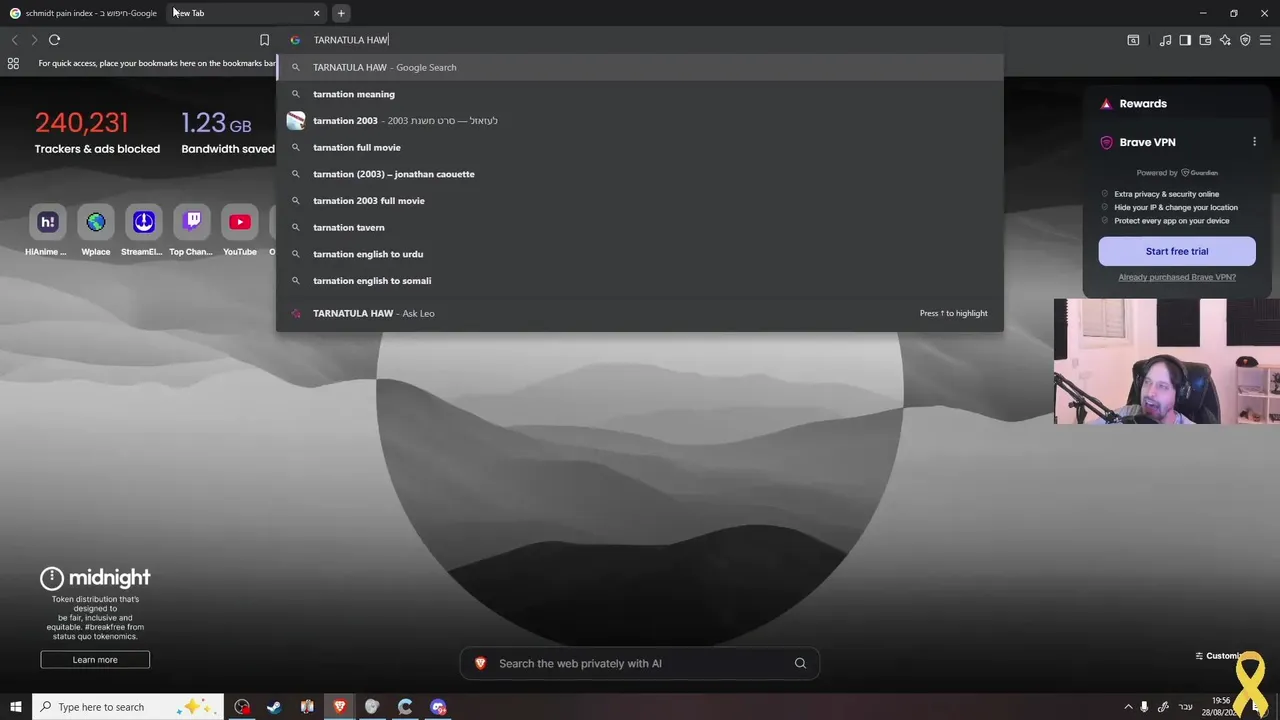Open the tab search icon in toolbar

pos(1133,40)
